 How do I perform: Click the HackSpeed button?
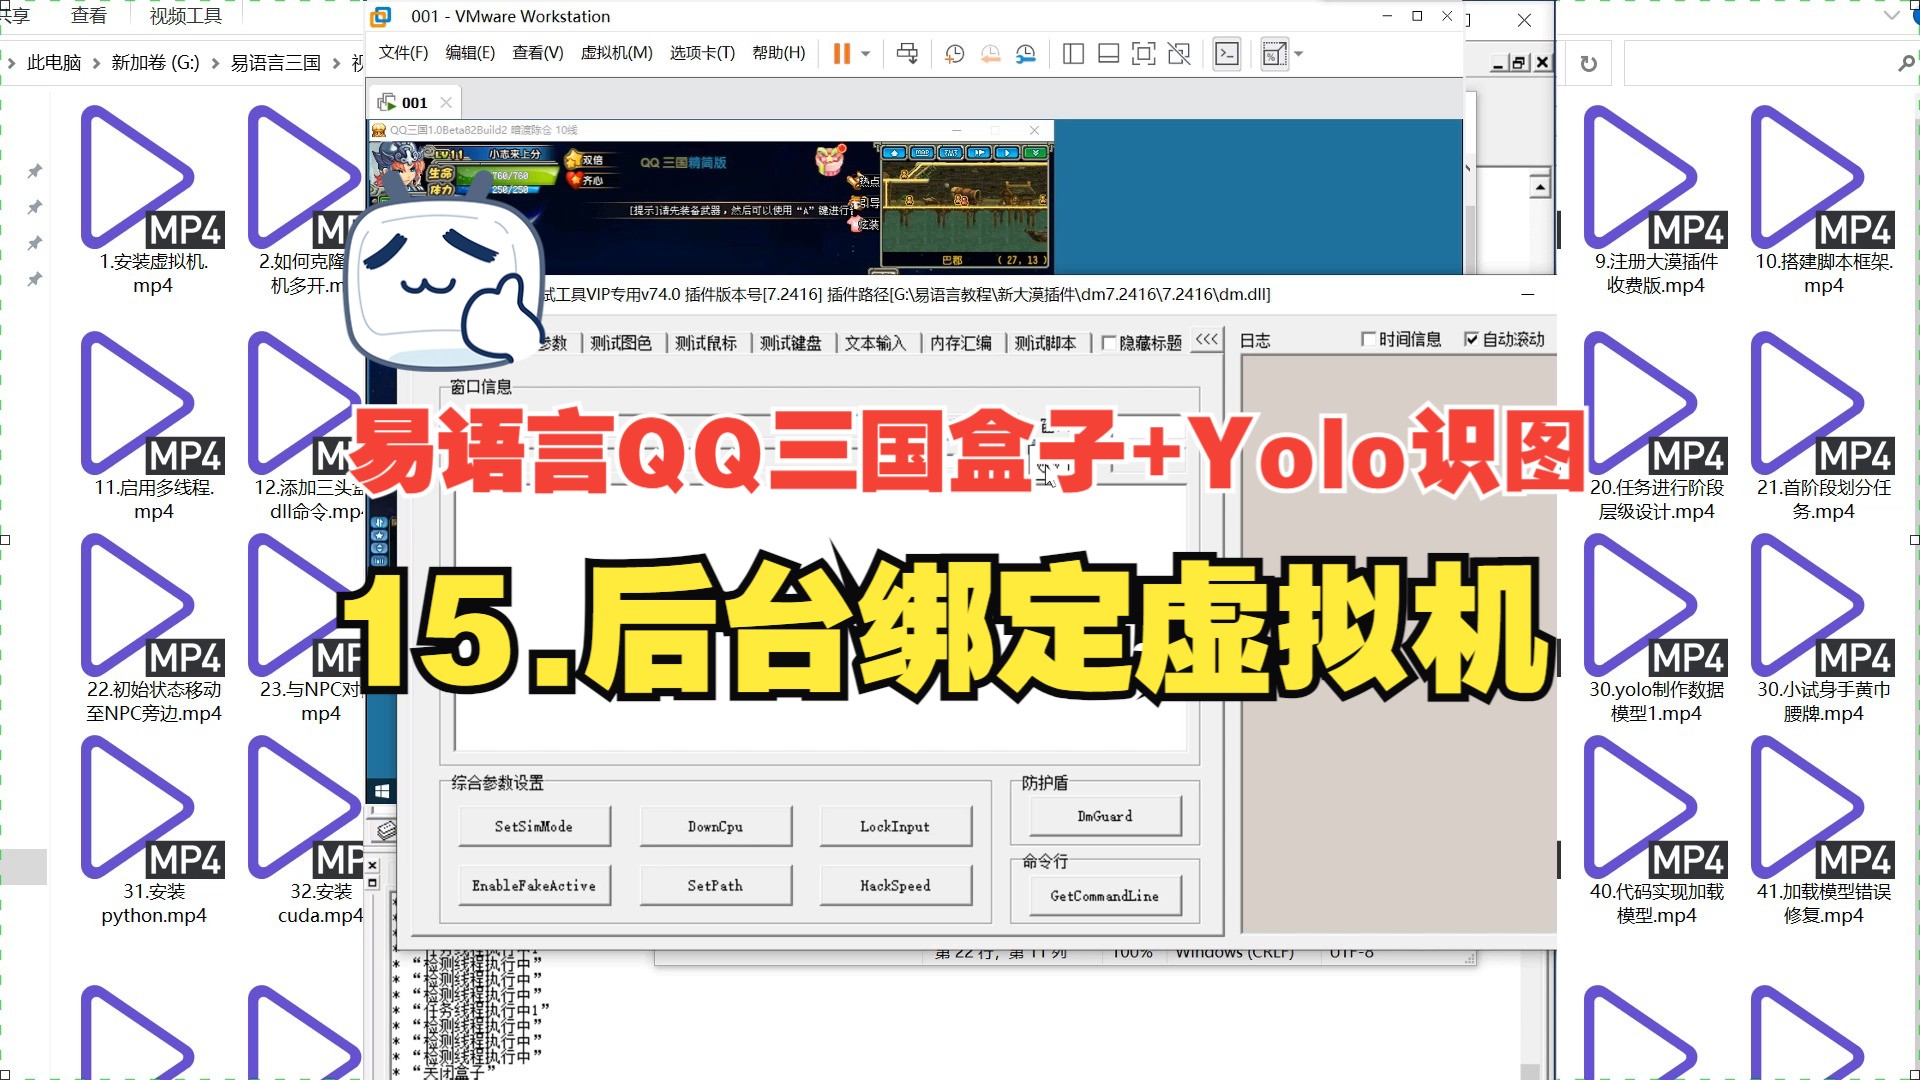coord(895,886)
